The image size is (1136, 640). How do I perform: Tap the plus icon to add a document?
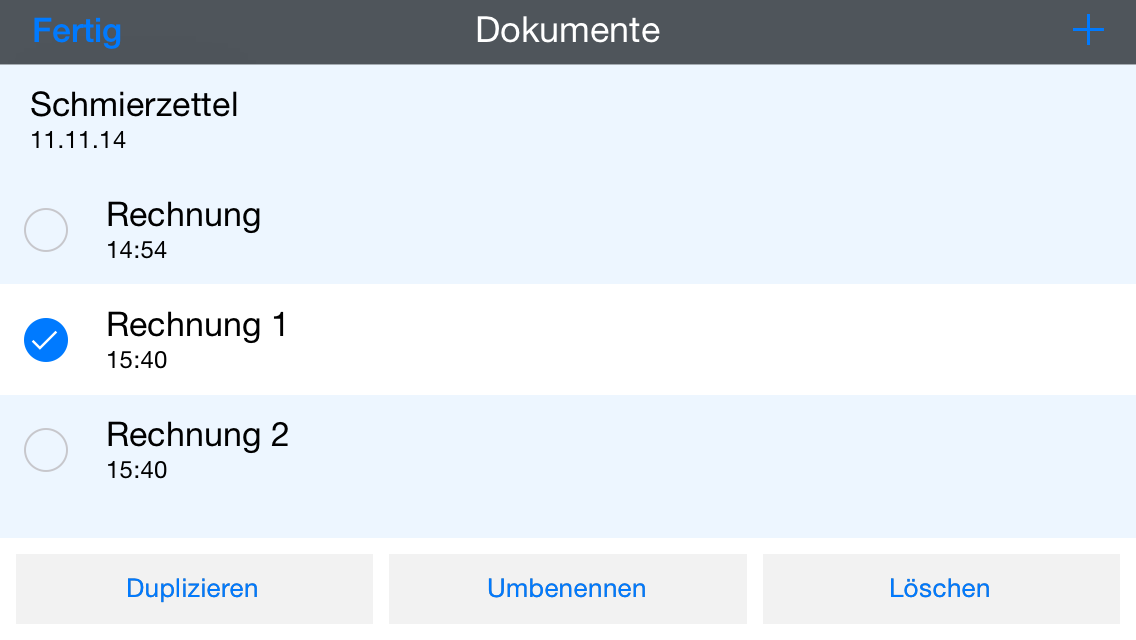pyautogui.click(x=1088, y=31)
